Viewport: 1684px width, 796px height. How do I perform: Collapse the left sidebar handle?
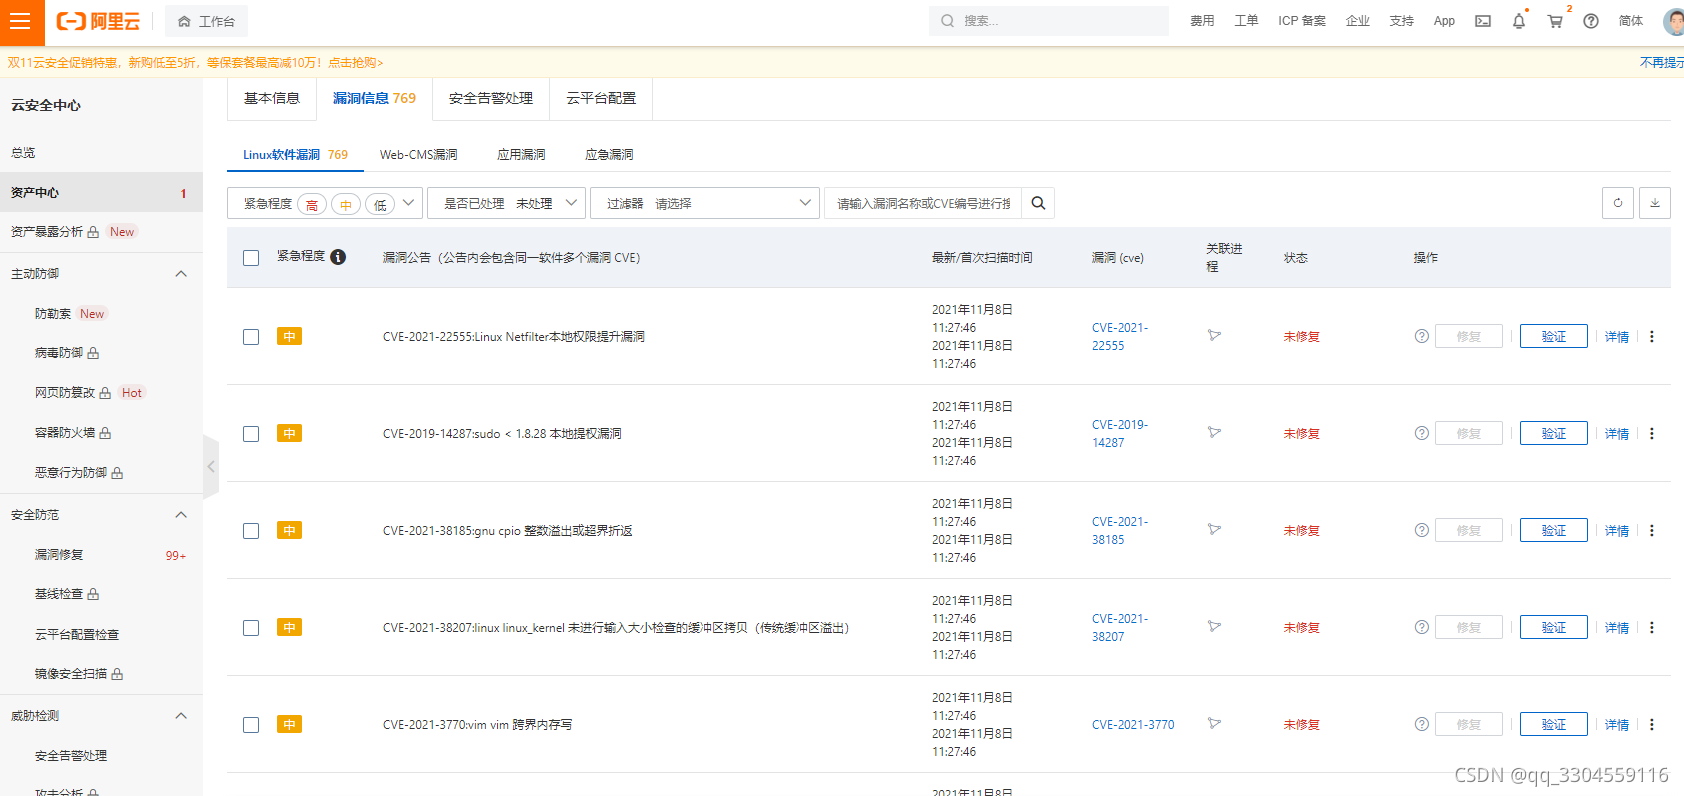(211, 466)
